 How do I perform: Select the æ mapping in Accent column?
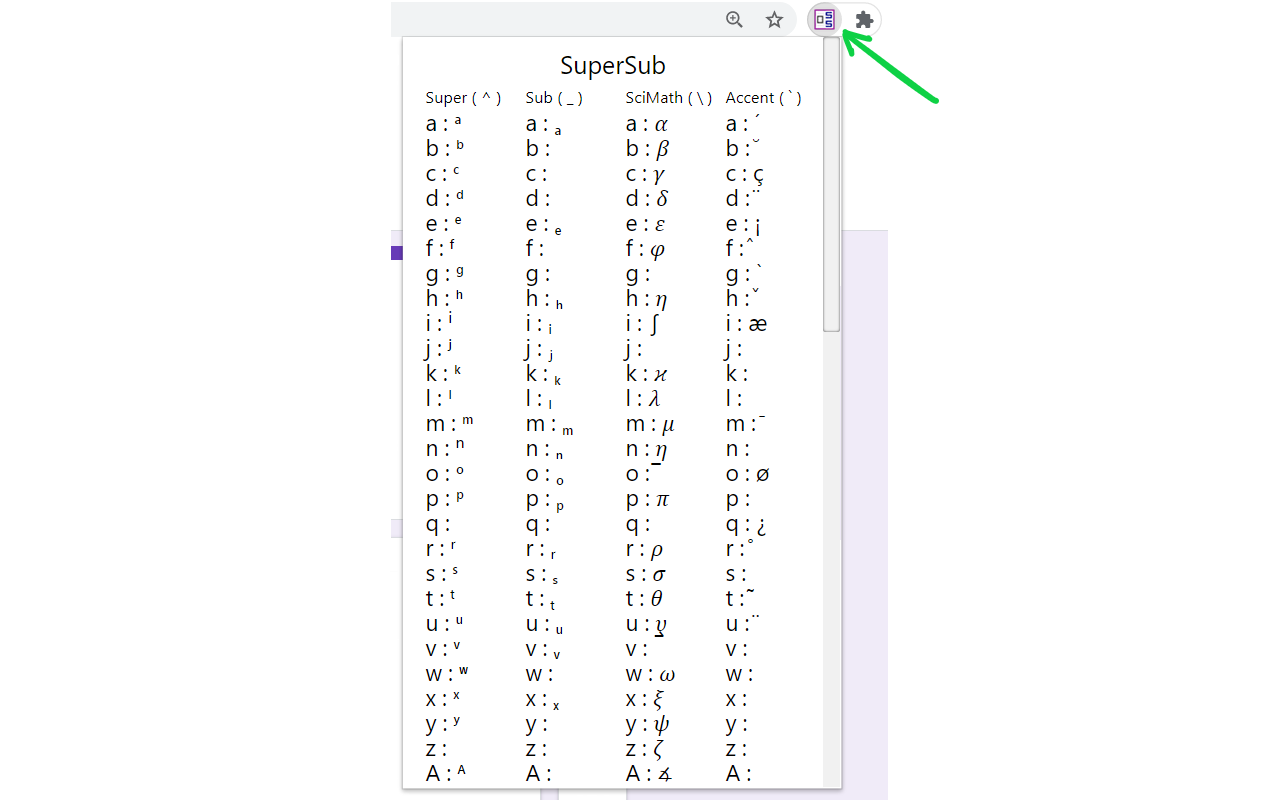tap(750, 323)
